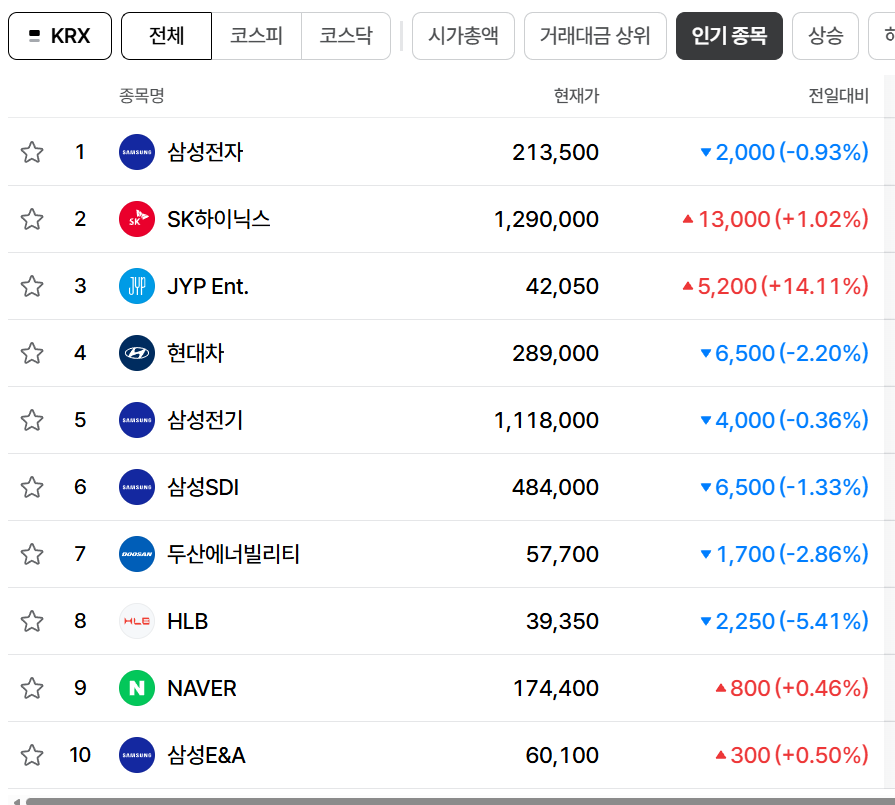
Task: Click the 42,050 price value
Action: tap(562, 286)
